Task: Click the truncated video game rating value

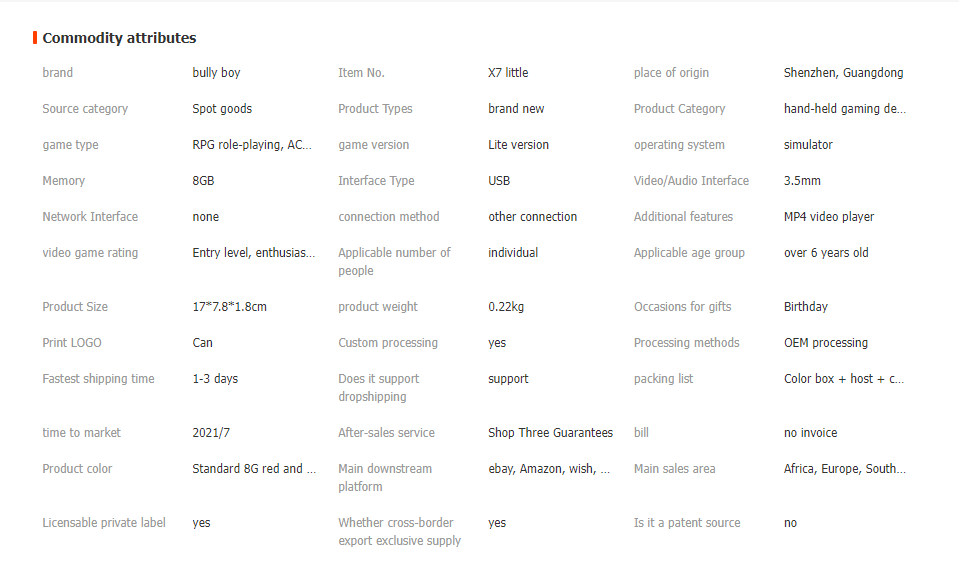Action: pos(253,253)
